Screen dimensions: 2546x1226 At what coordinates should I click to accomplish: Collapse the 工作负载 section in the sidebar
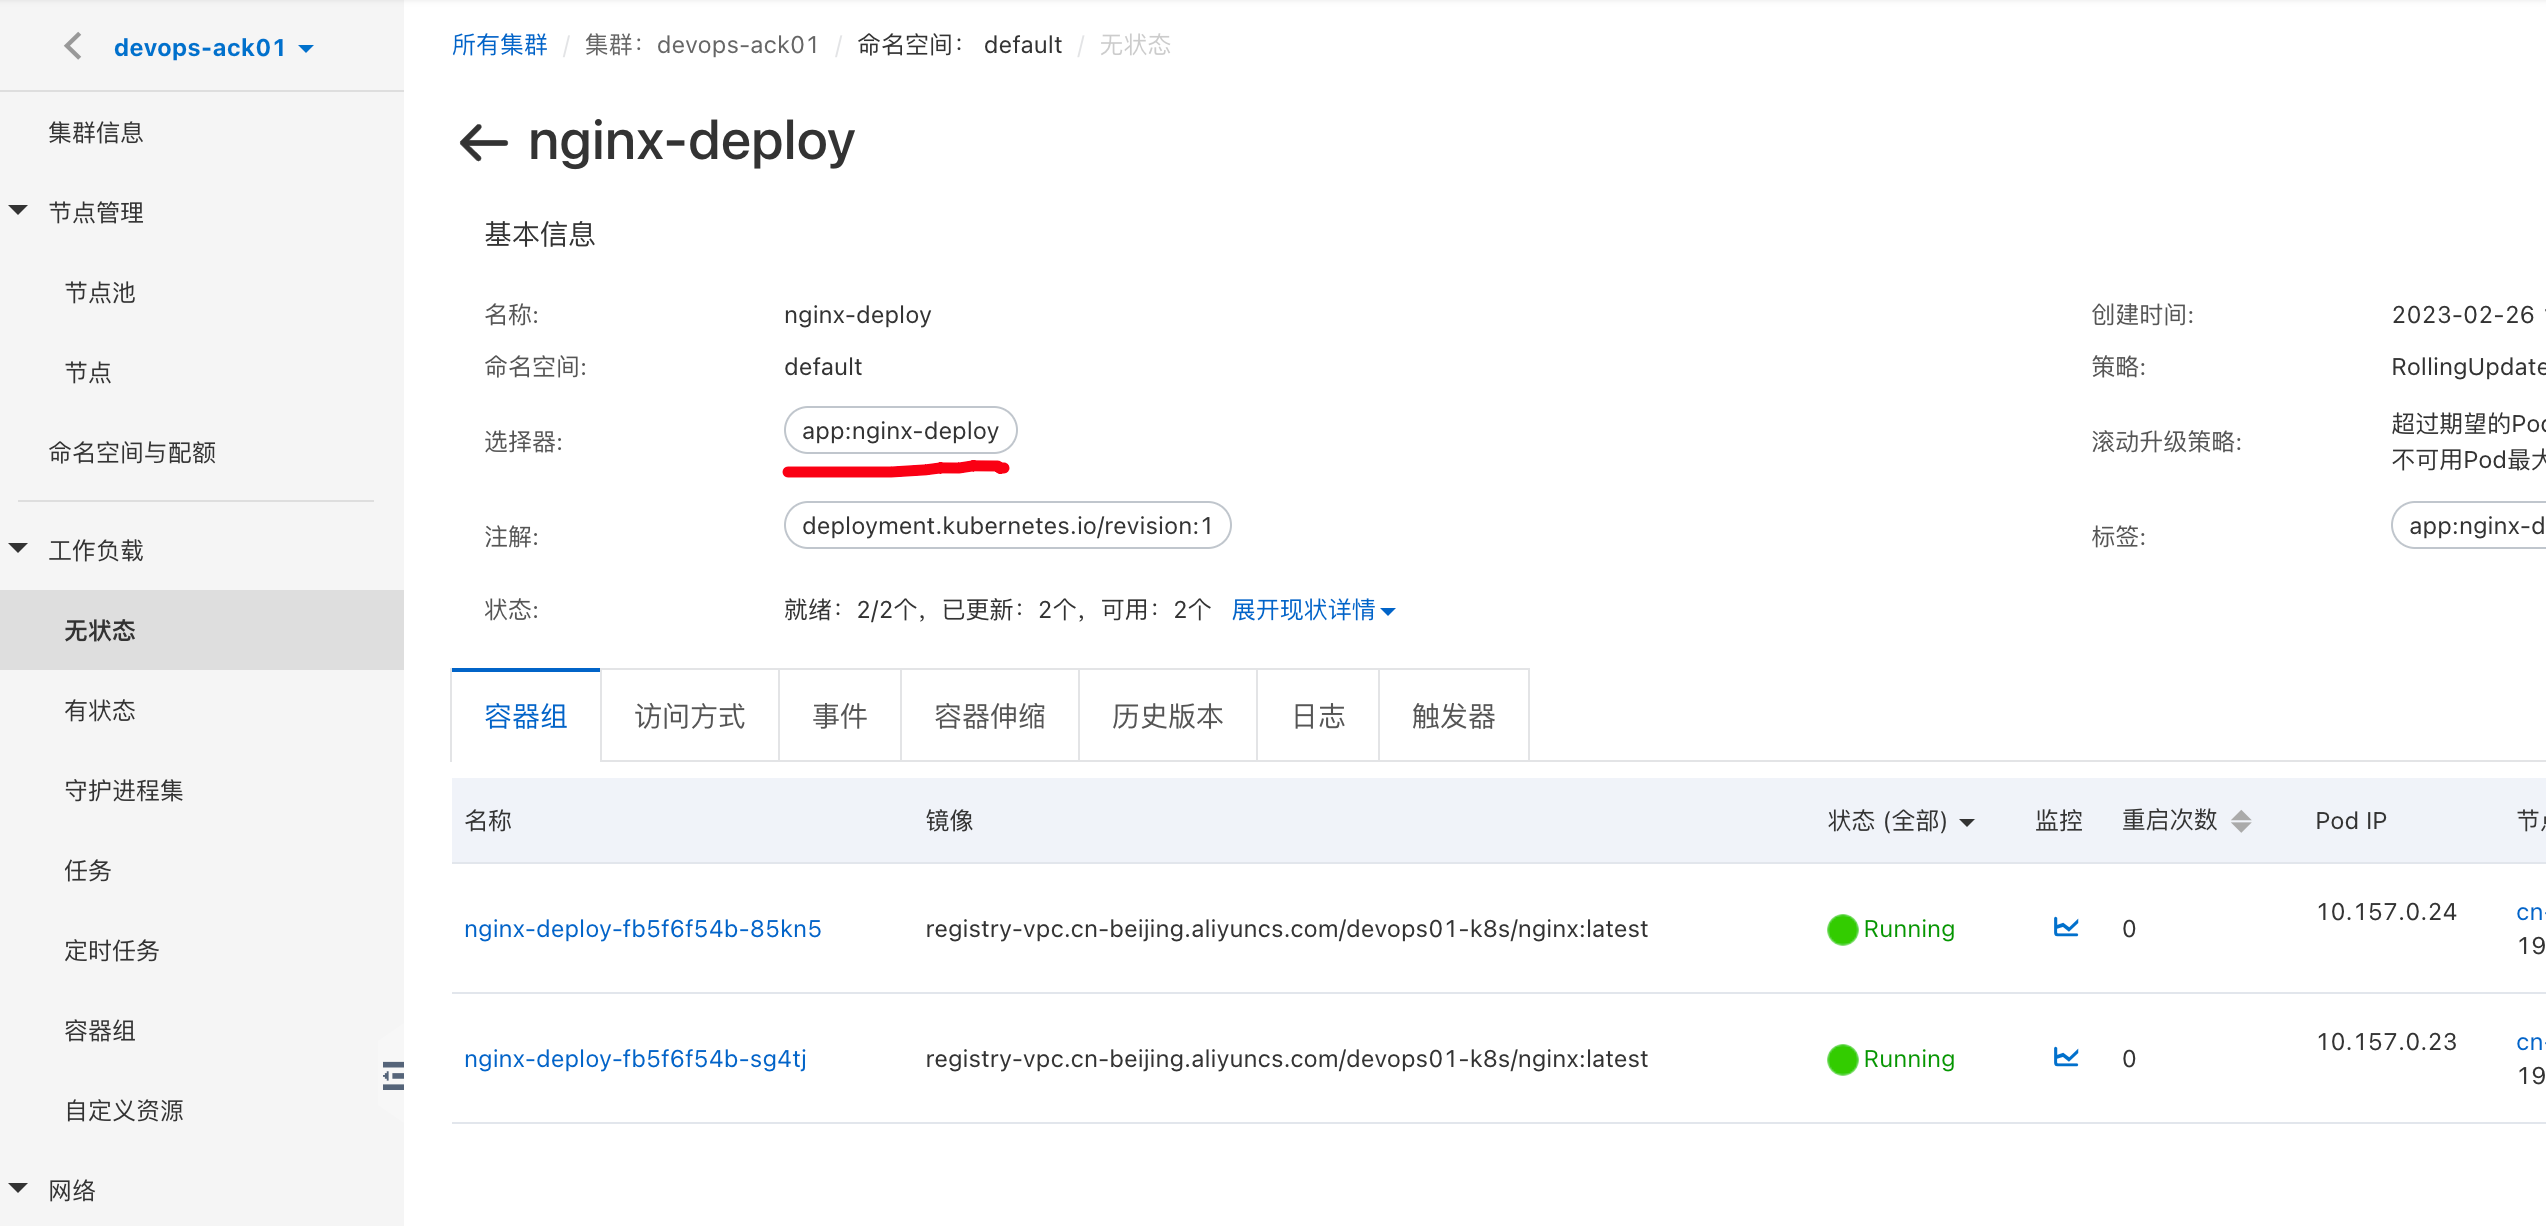(17, 548)
